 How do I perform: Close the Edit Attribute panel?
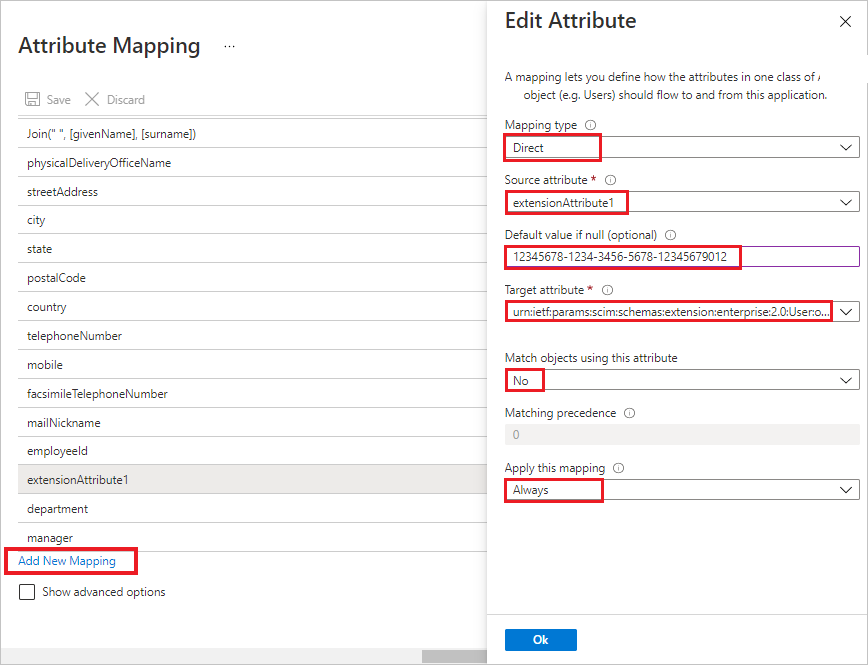tap(845, 22)
